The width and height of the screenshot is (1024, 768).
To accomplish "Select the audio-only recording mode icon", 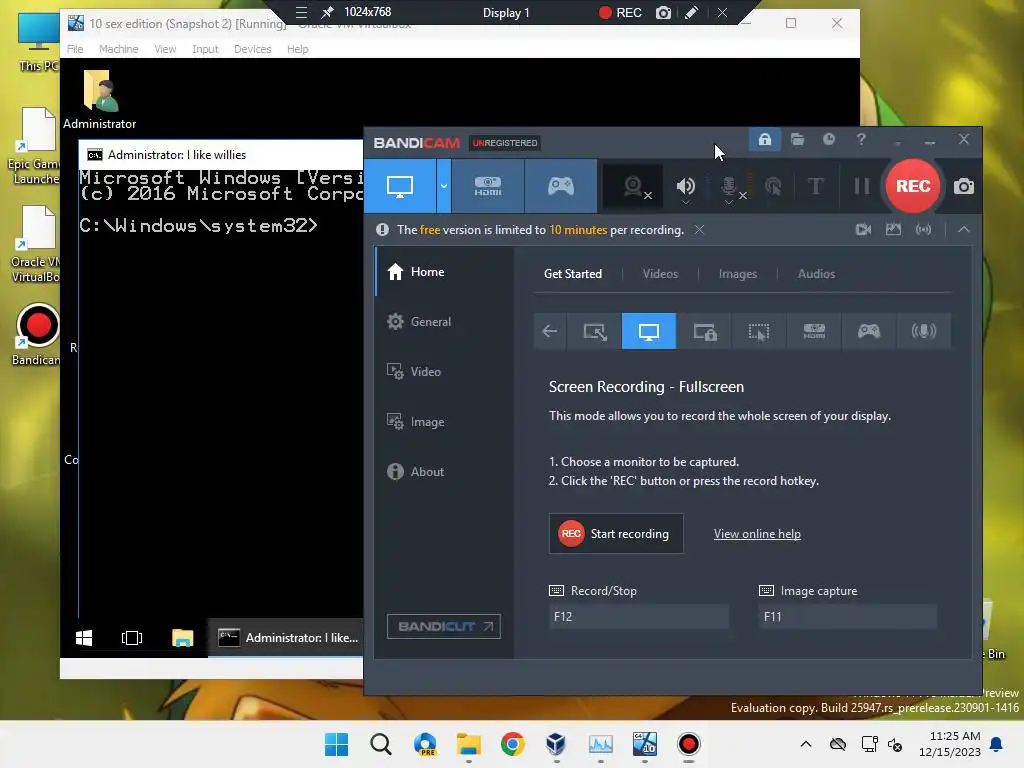I will 923,331.
